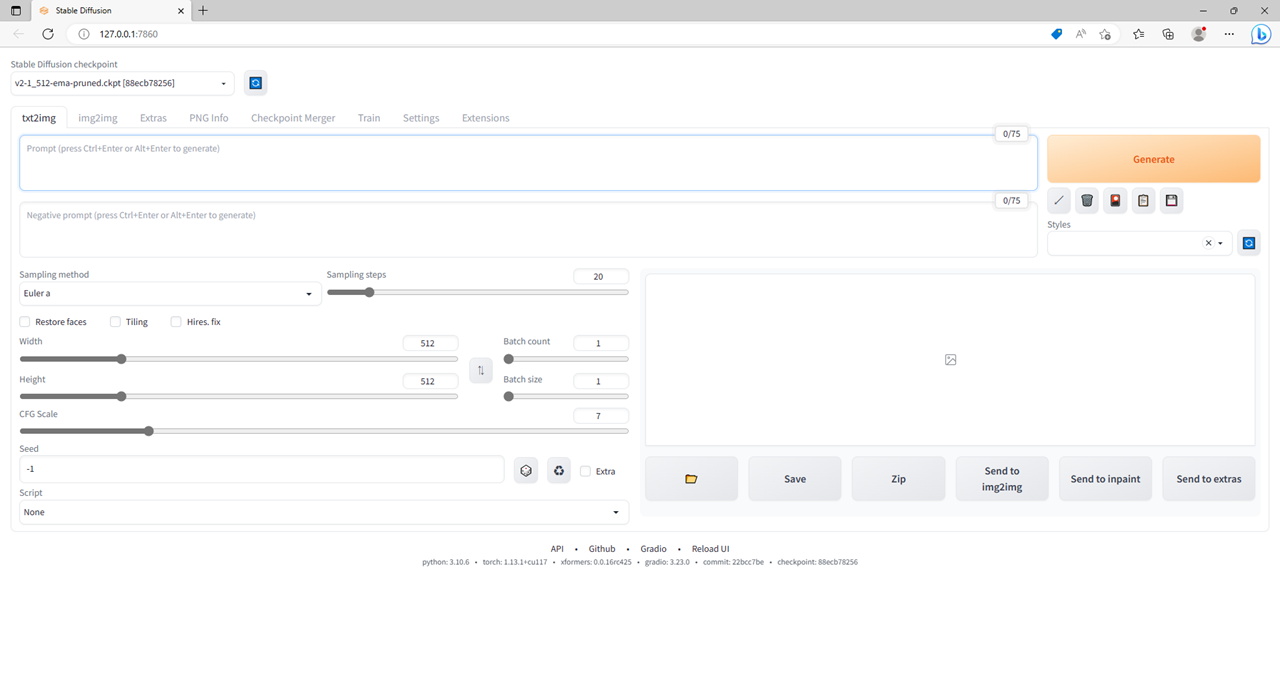Open the Settings tab
Screen dimensions: 1280x694
[x=421, y=118]
